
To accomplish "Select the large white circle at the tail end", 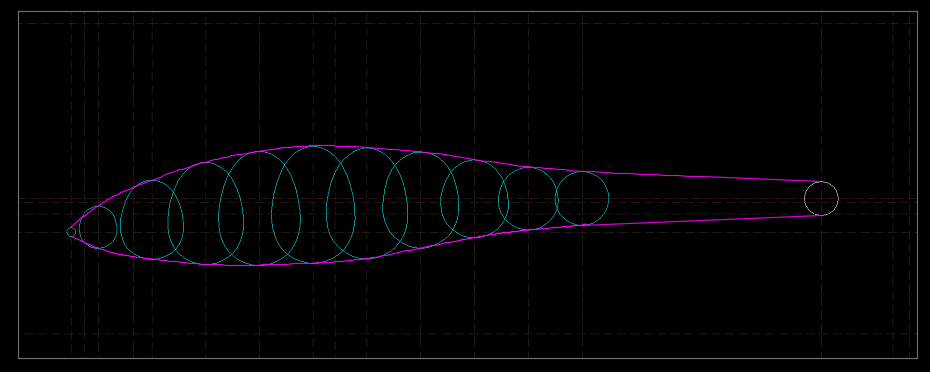I will tap(821, 199).
